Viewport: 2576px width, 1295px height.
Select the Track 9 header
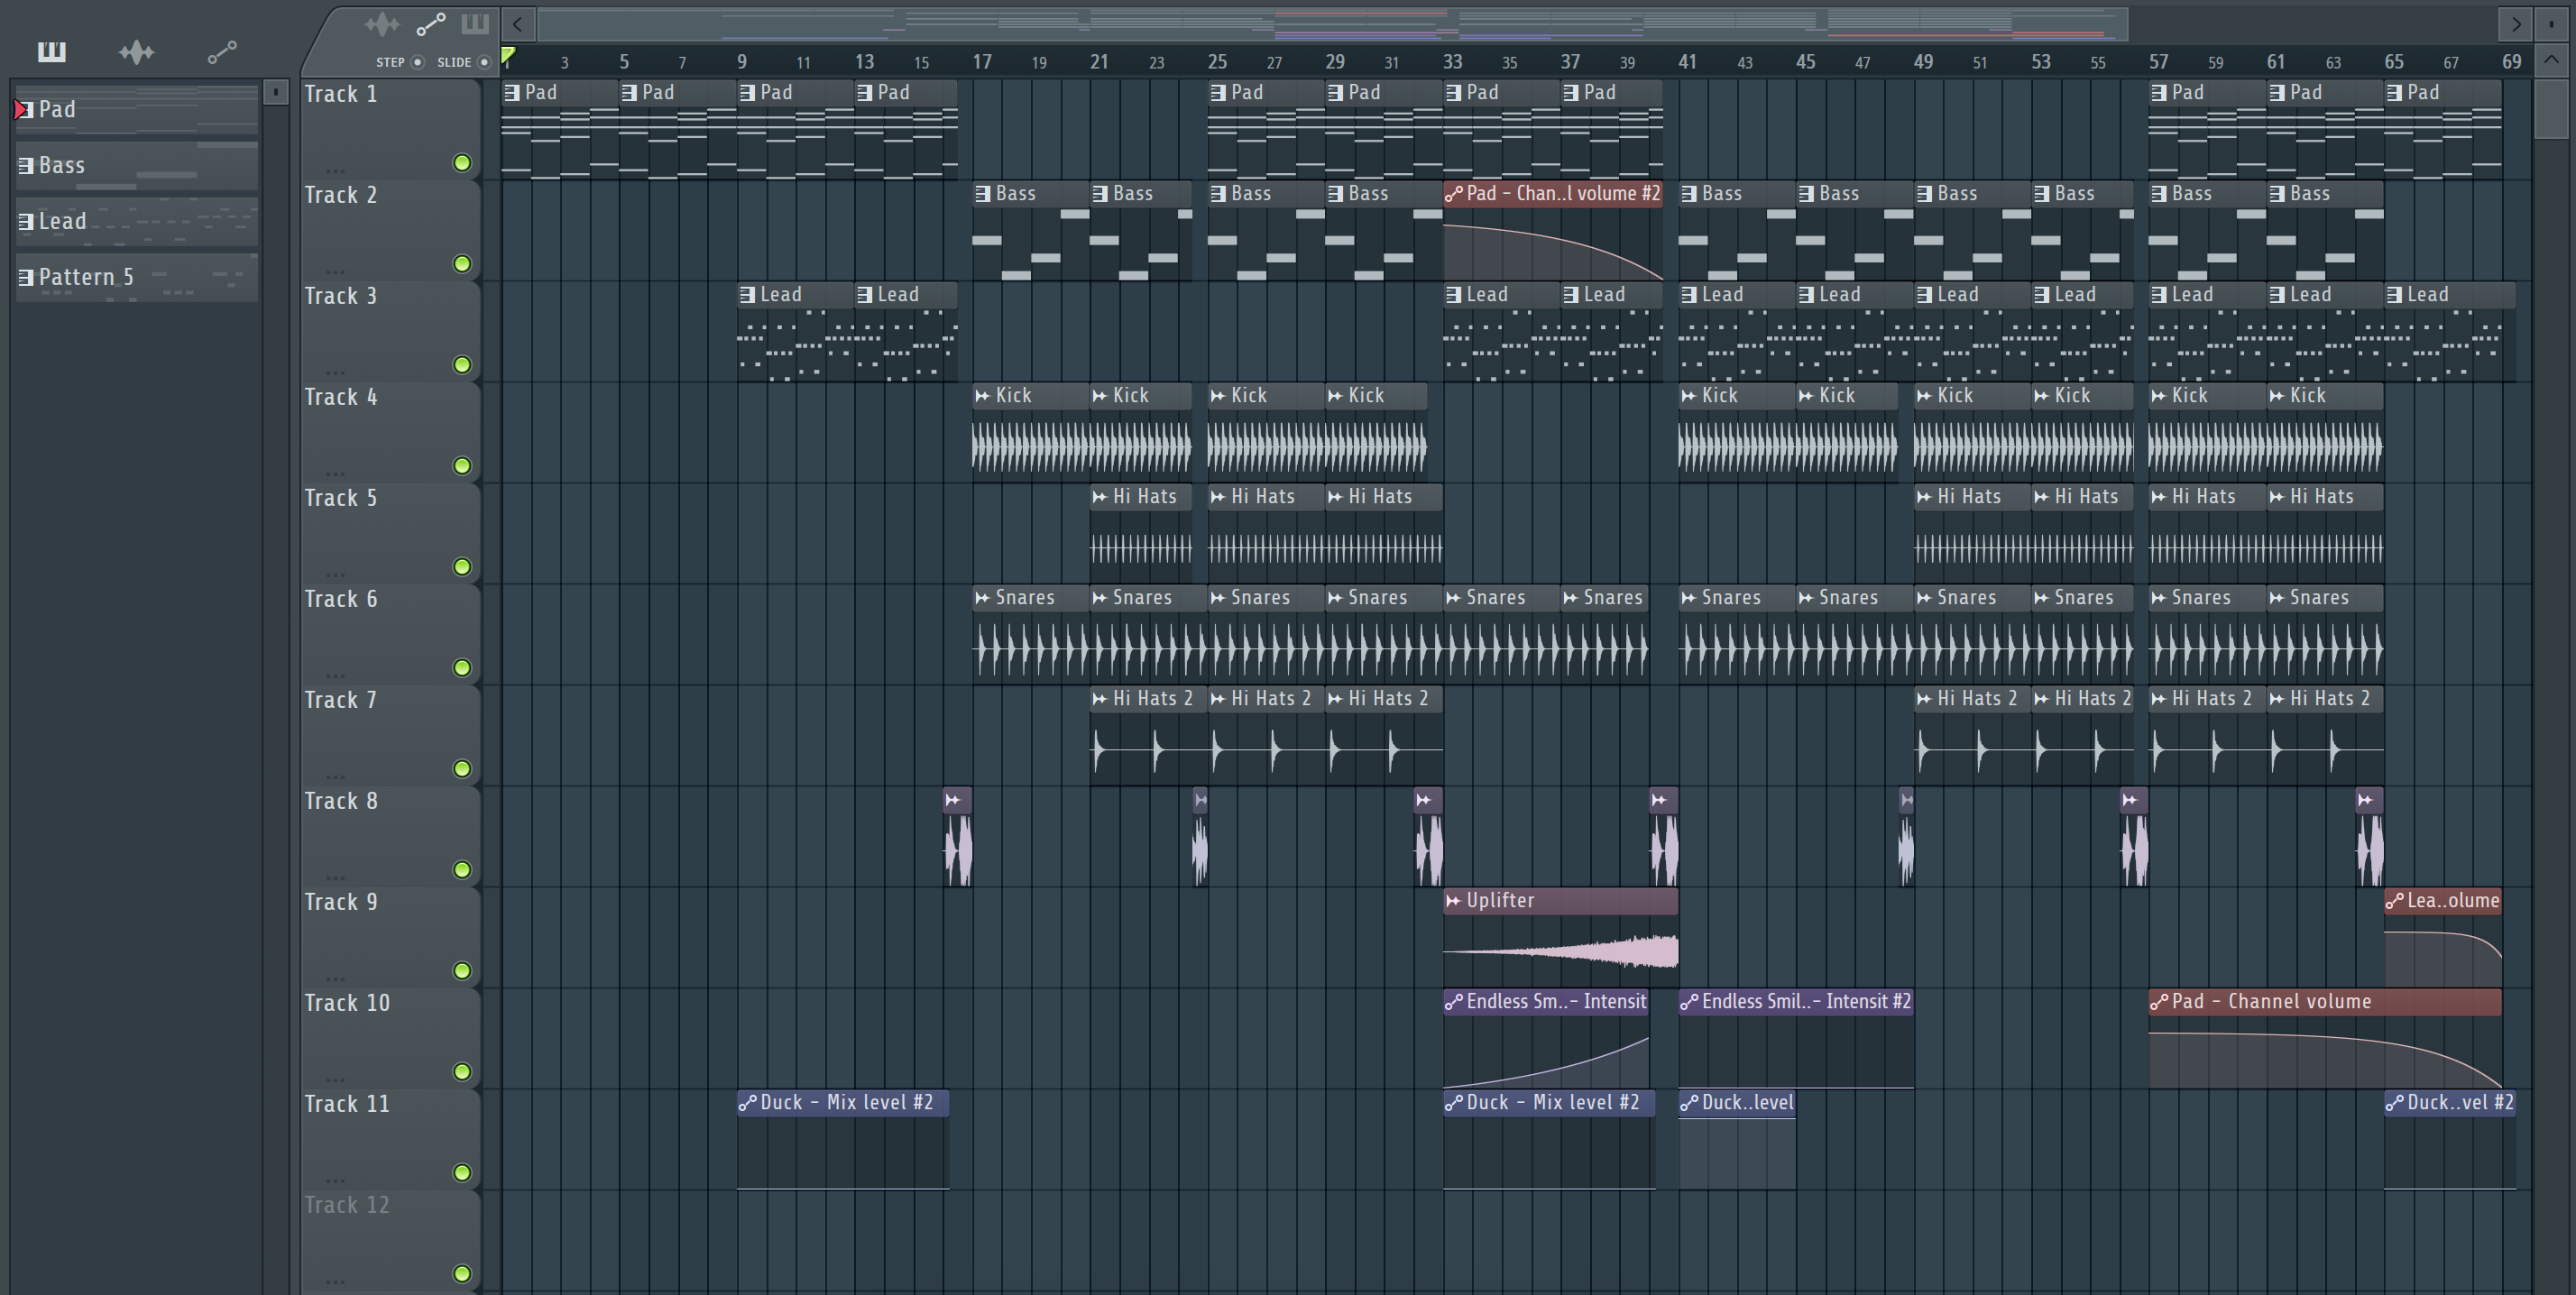click(x=391, y=937)
